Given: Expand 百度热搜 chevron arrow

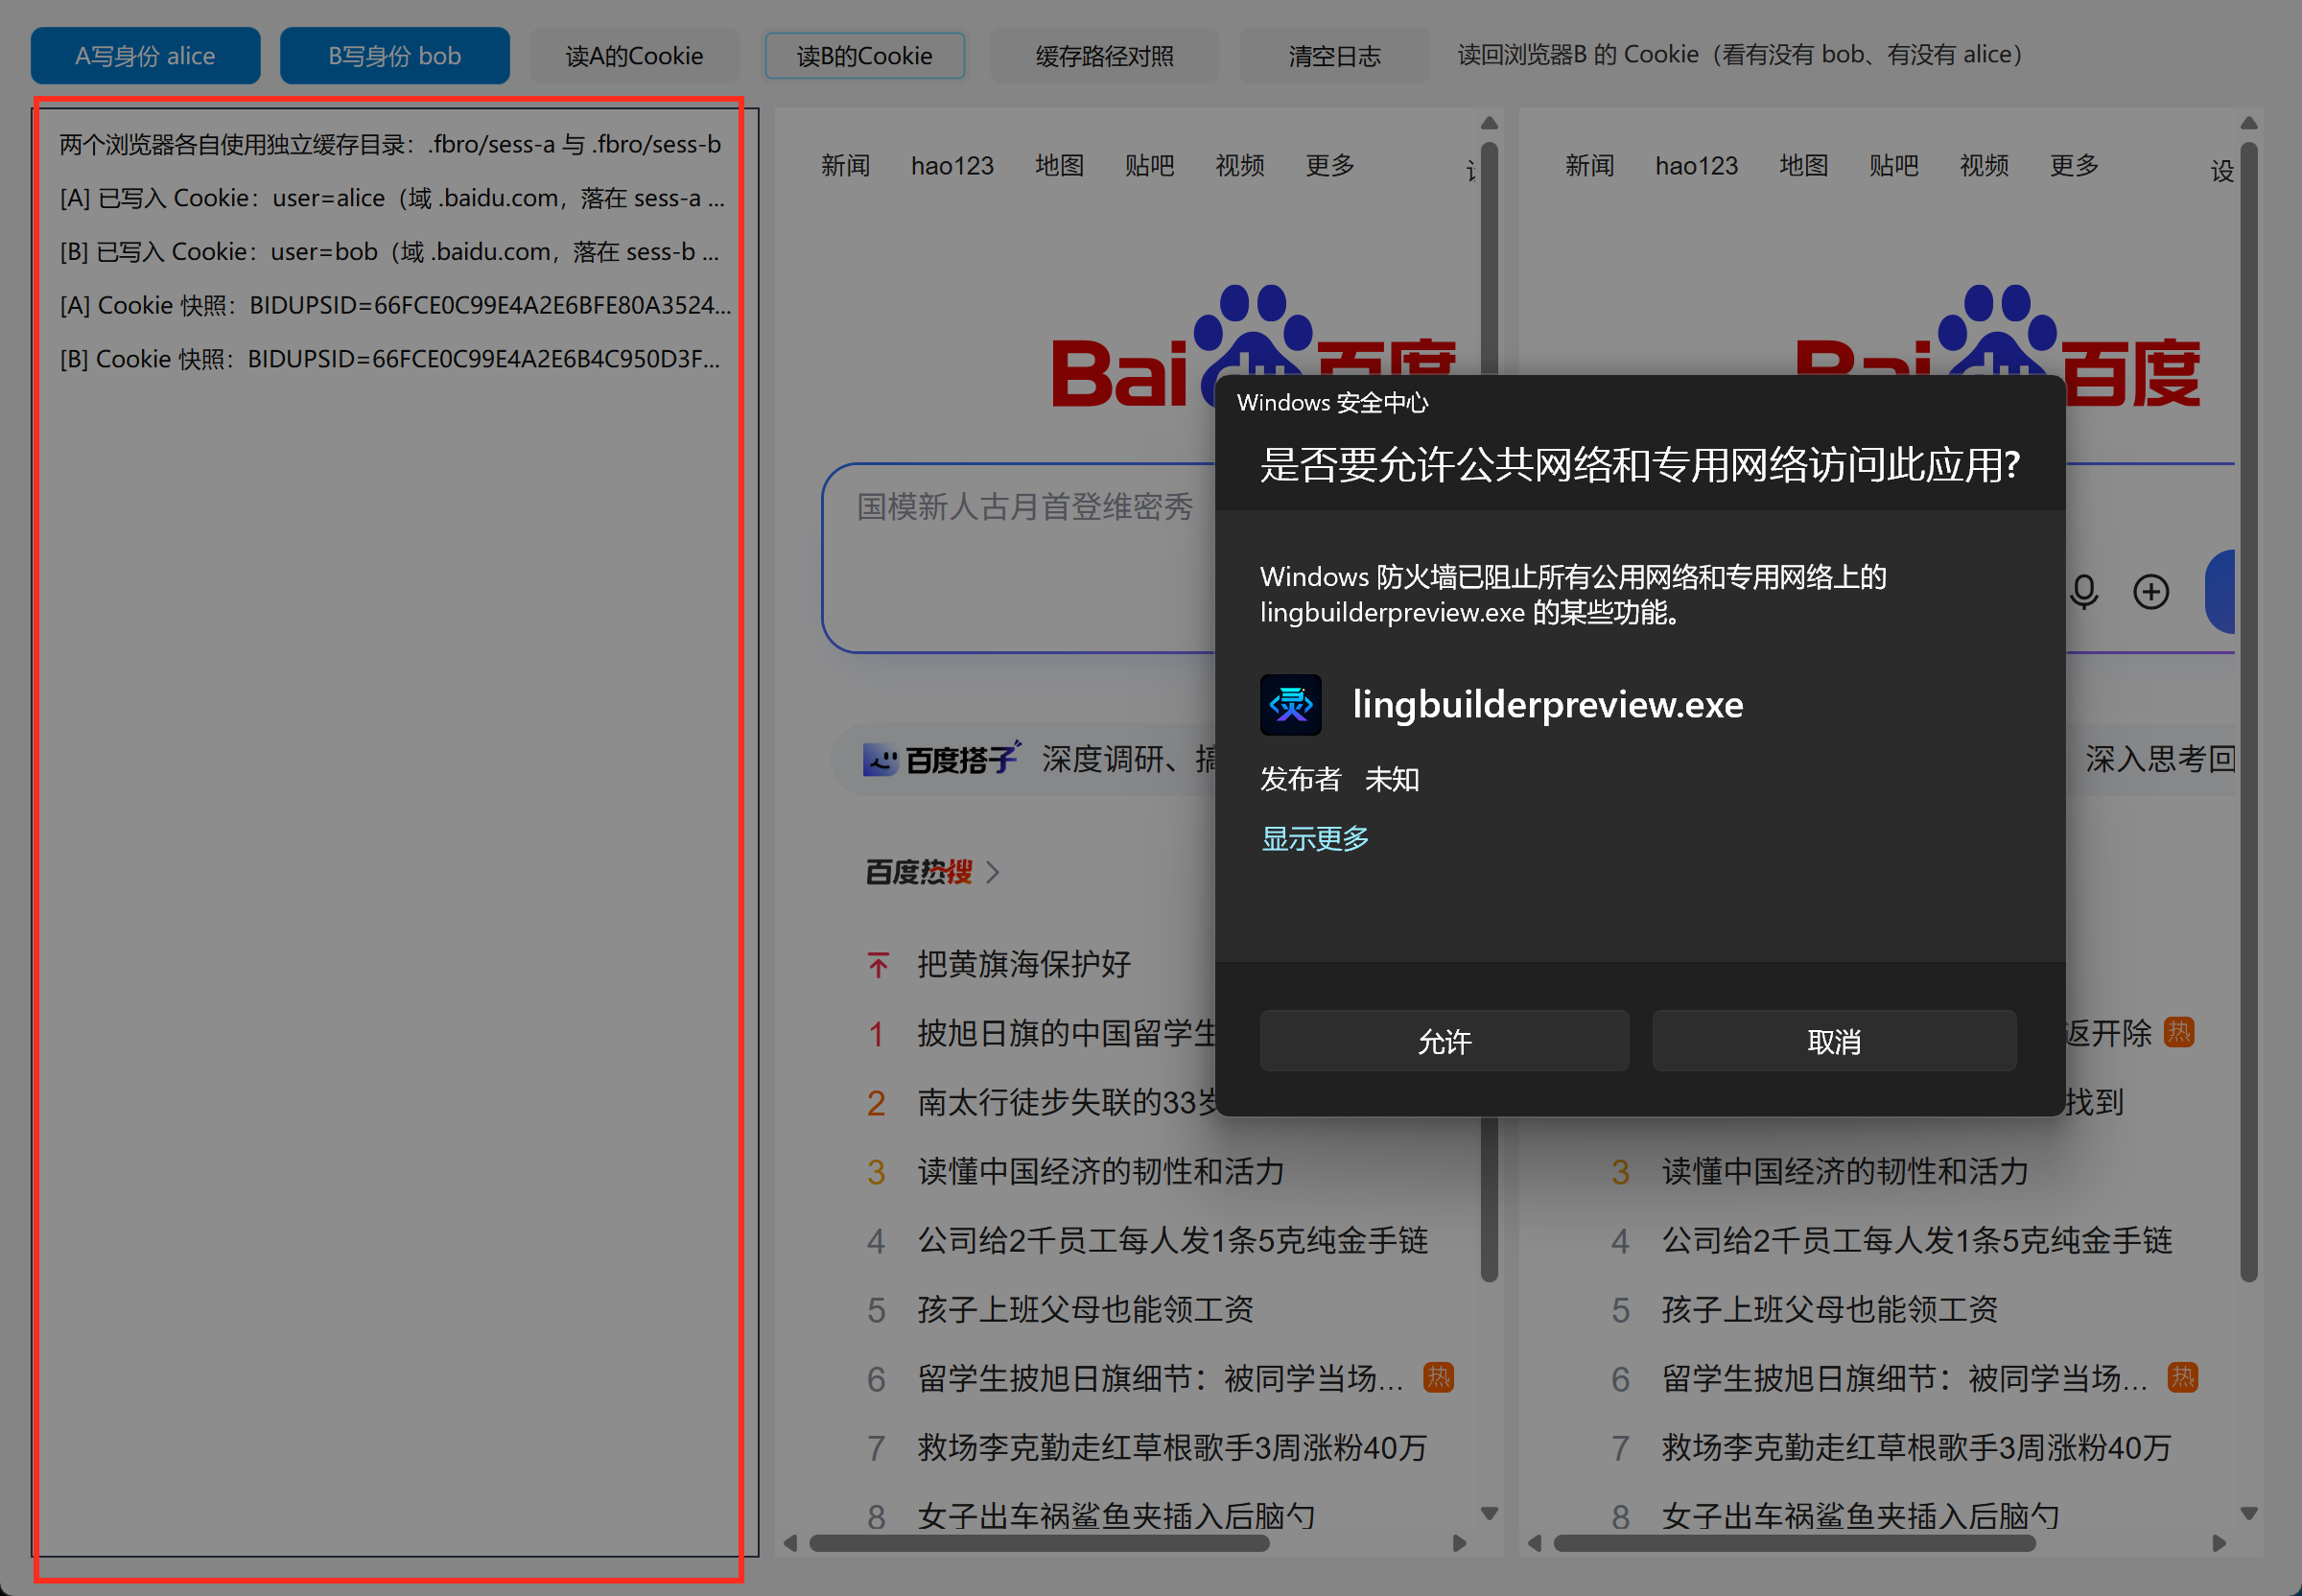Looking at the screenshot, I should pyautogui.click(x=992, y=872).
